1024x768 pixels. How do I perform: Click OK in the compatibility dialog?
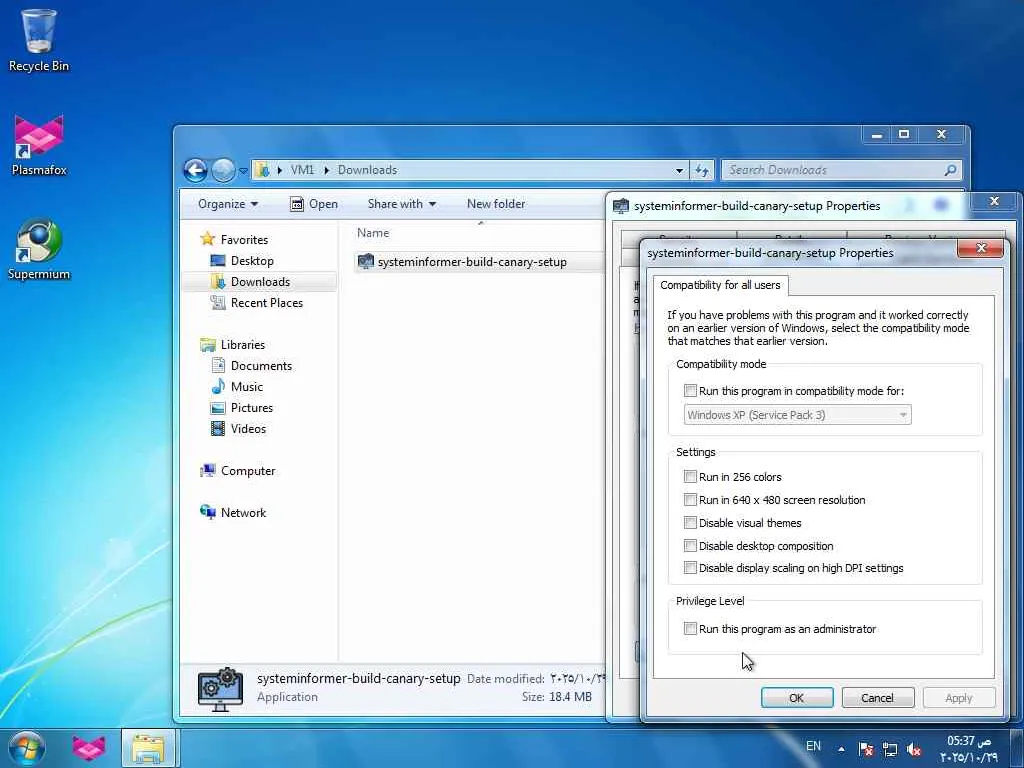pos(797,697)
